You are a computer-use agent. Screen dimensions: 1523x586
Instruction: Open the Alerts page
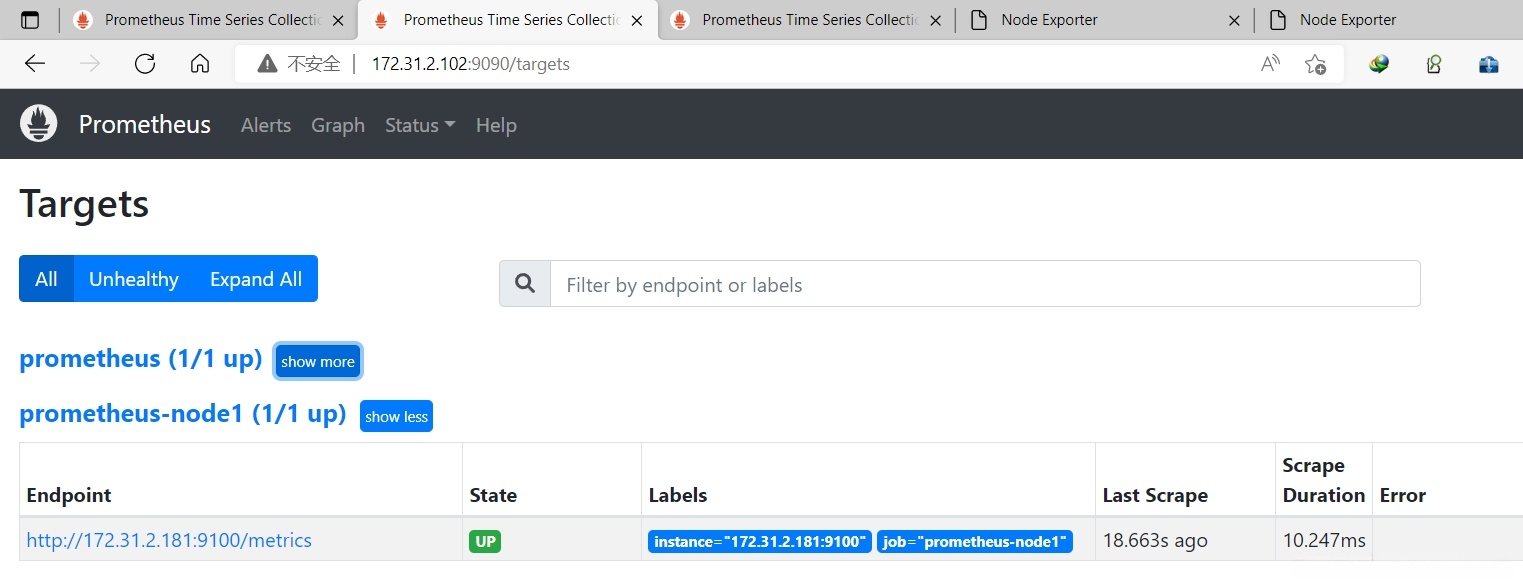click(266, 125)
